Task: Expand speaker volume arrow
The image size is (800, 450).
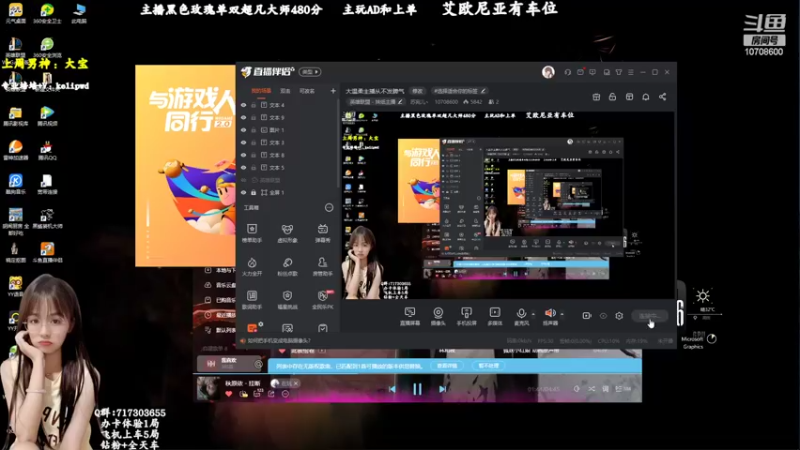Action: click(x=562, y=314)
